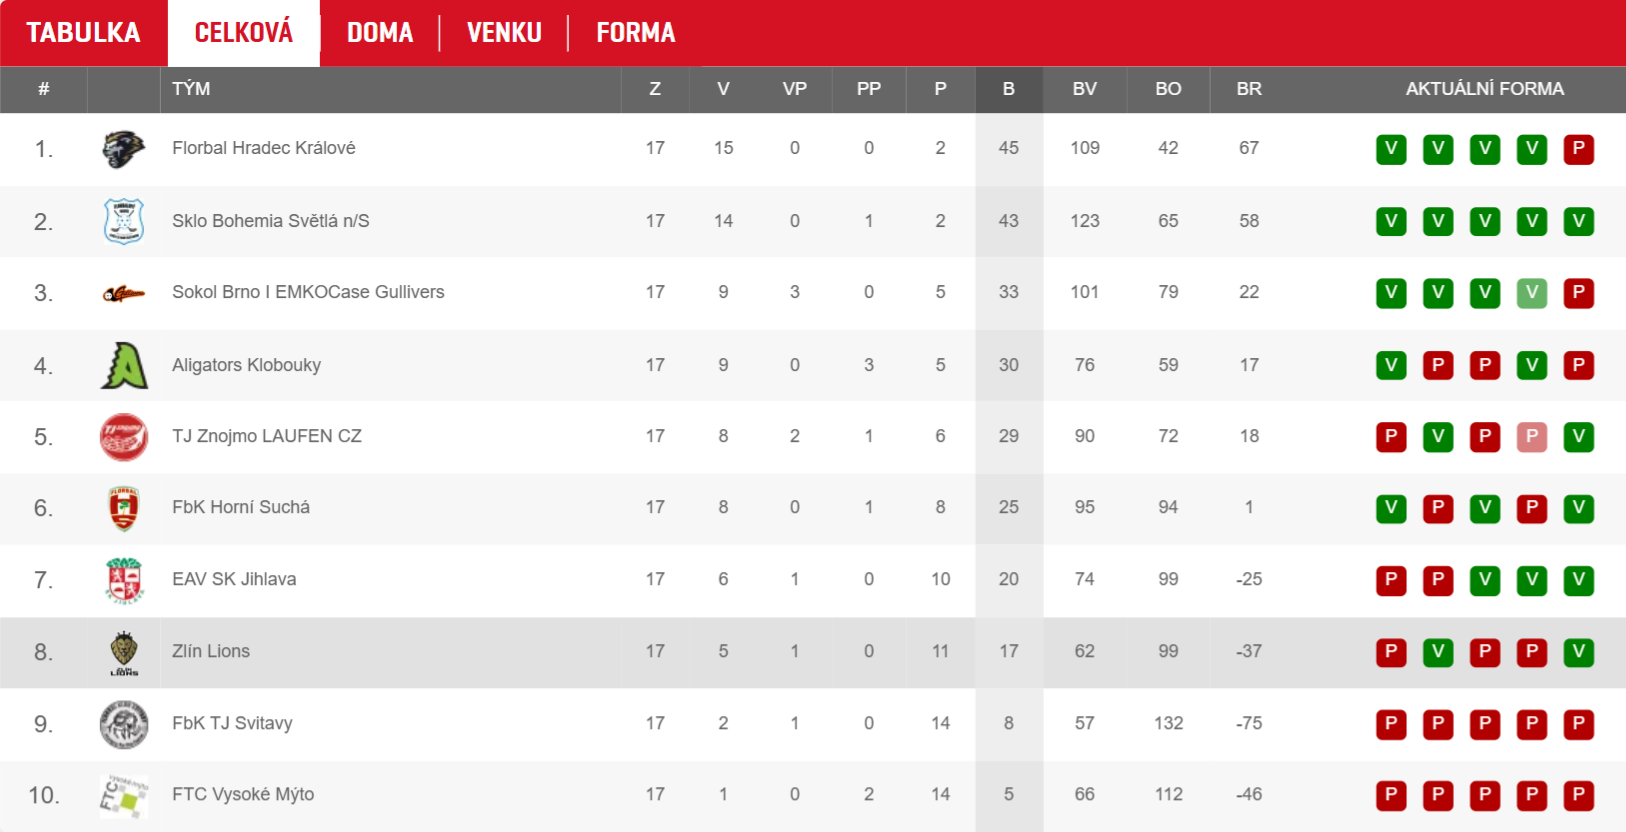
Task: Open the Florbal Hradec Králové team link
Action: pos(264,148)
